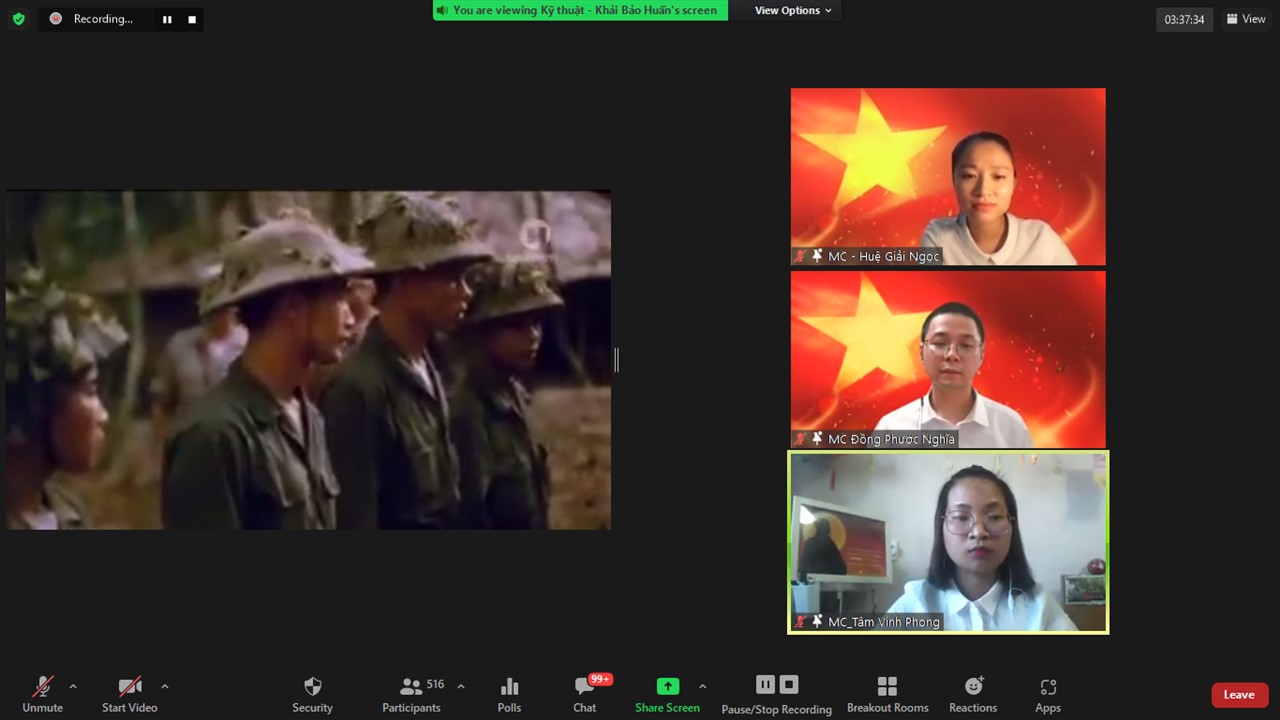Expand video options caret beside Start Video
Viewport: 1280px width, 720px height.
click(165, 686)
